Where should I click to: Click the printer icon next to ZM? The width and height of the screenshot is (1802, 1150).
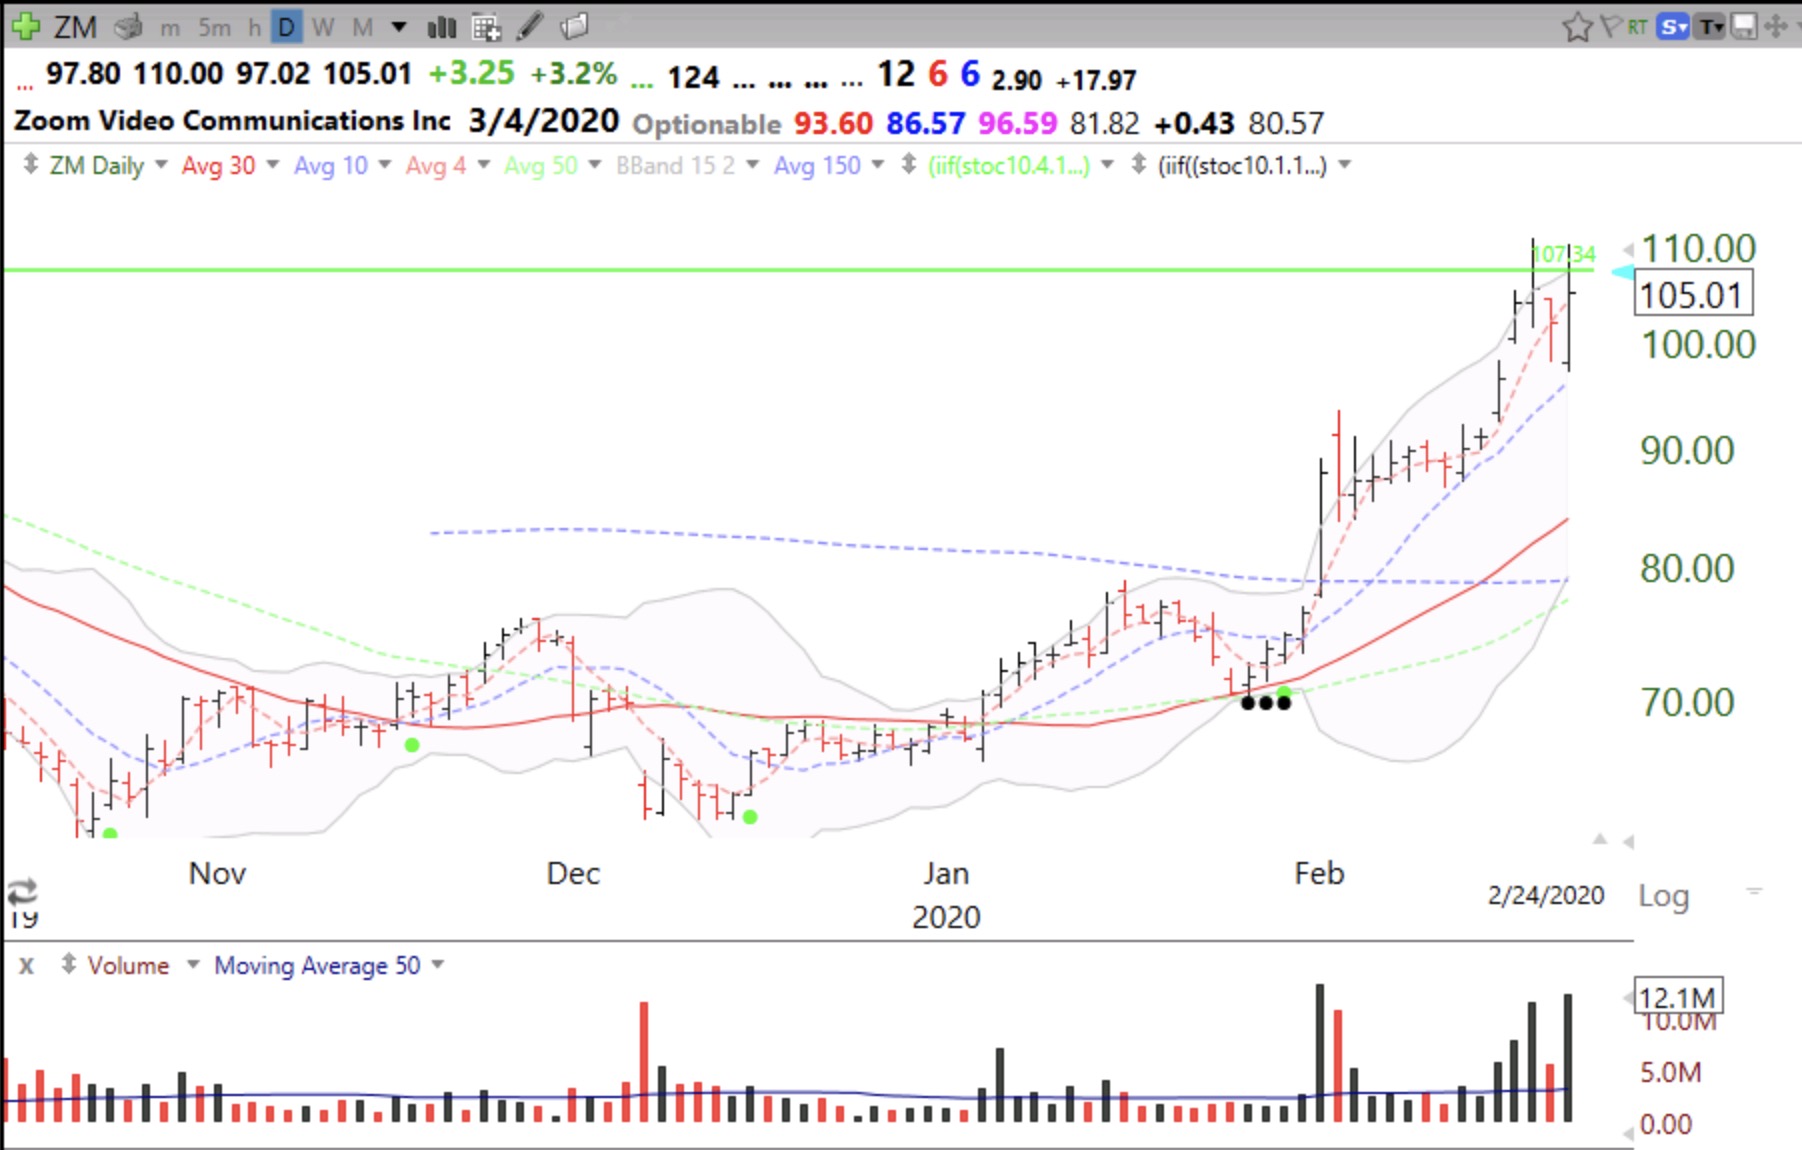128,27
